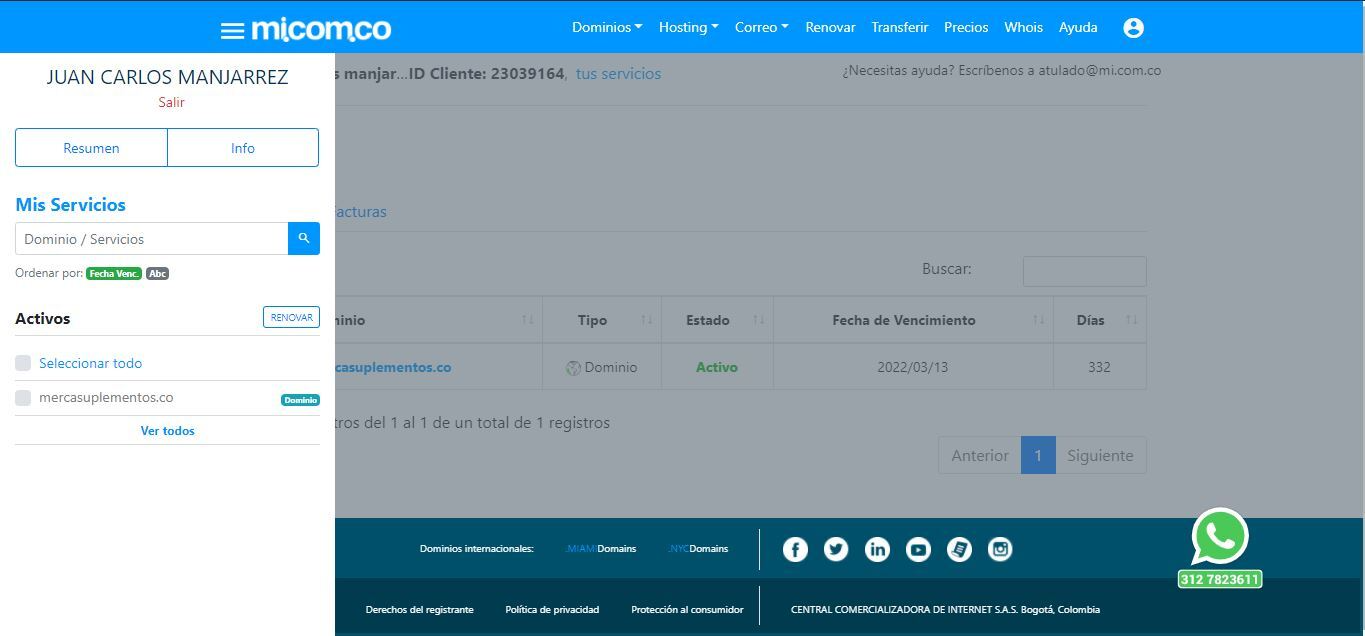Visit the Facebook page icon
This screenshot has height=636, width=1365.
coord(795,549)
